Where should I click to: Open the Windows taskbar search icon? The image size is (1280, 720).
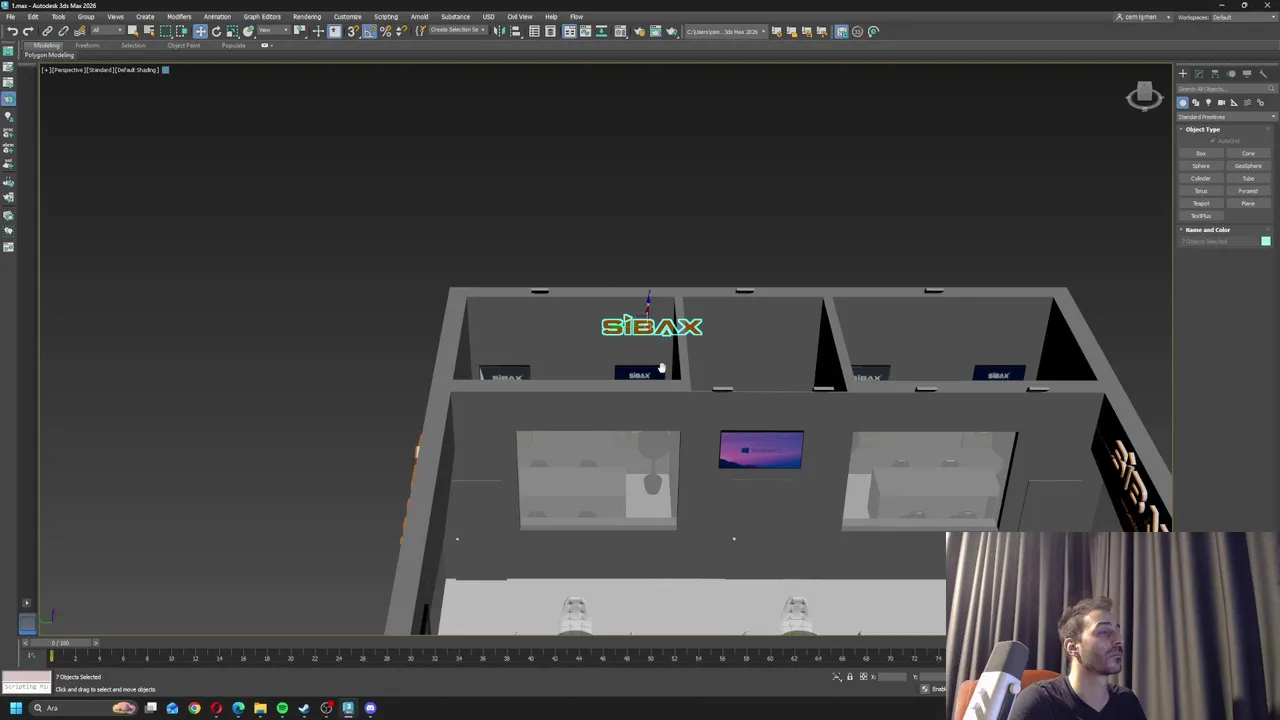click(38, 708)
